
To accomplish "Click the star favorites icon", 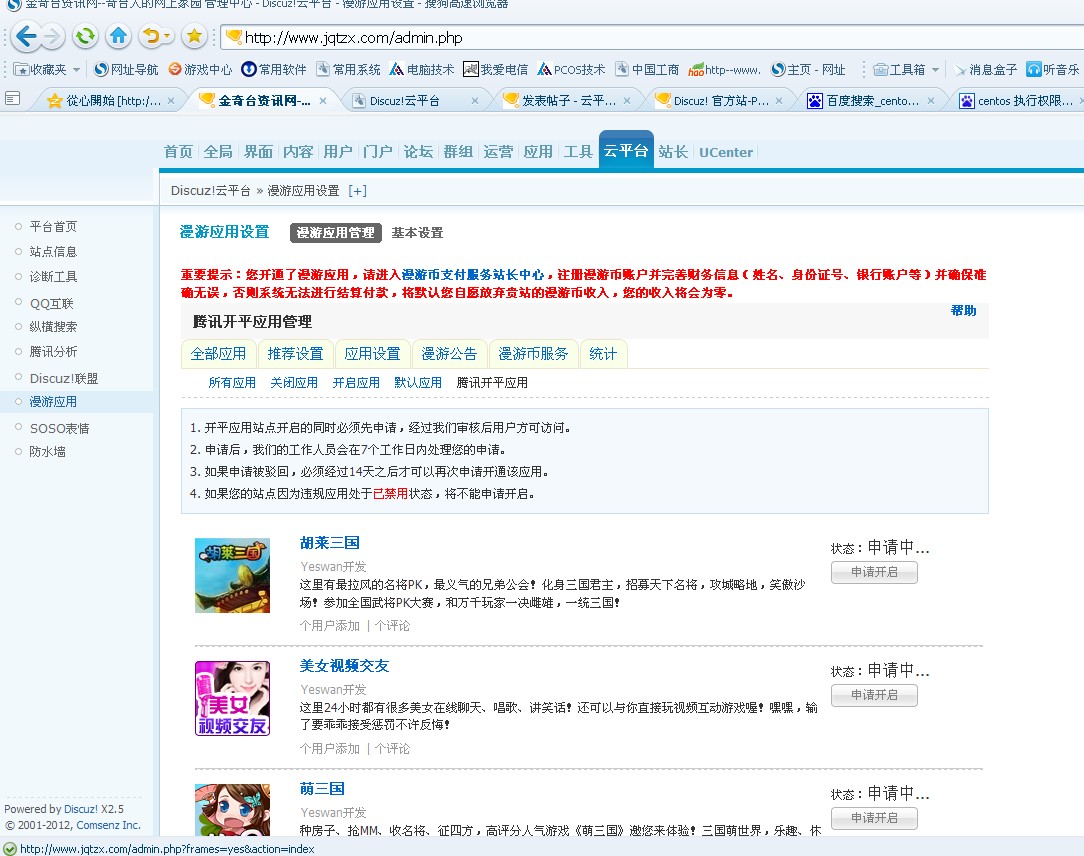I will click(195, 36).
